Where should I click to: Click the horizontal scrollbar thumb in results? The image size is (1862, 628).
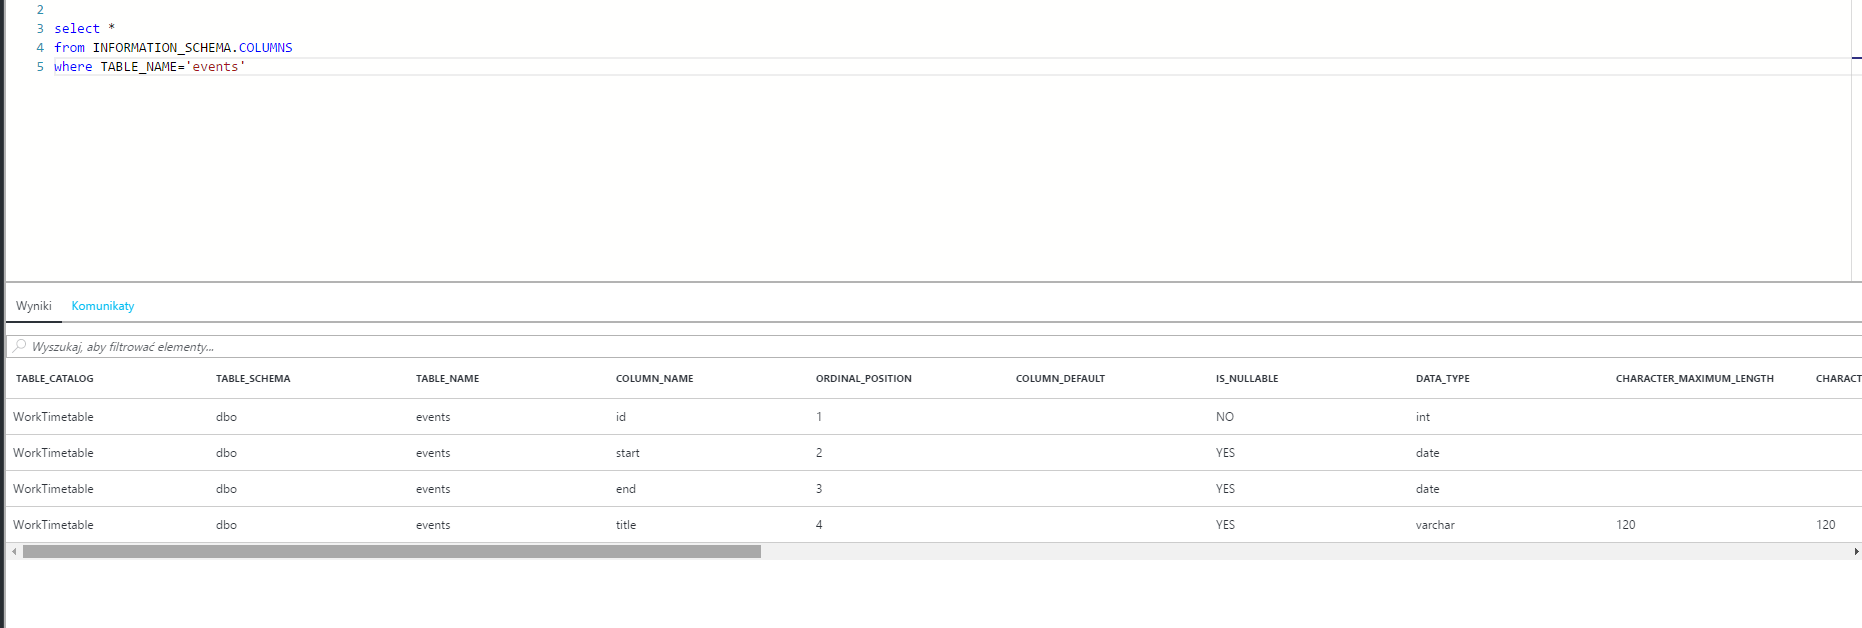click(391, 551)
